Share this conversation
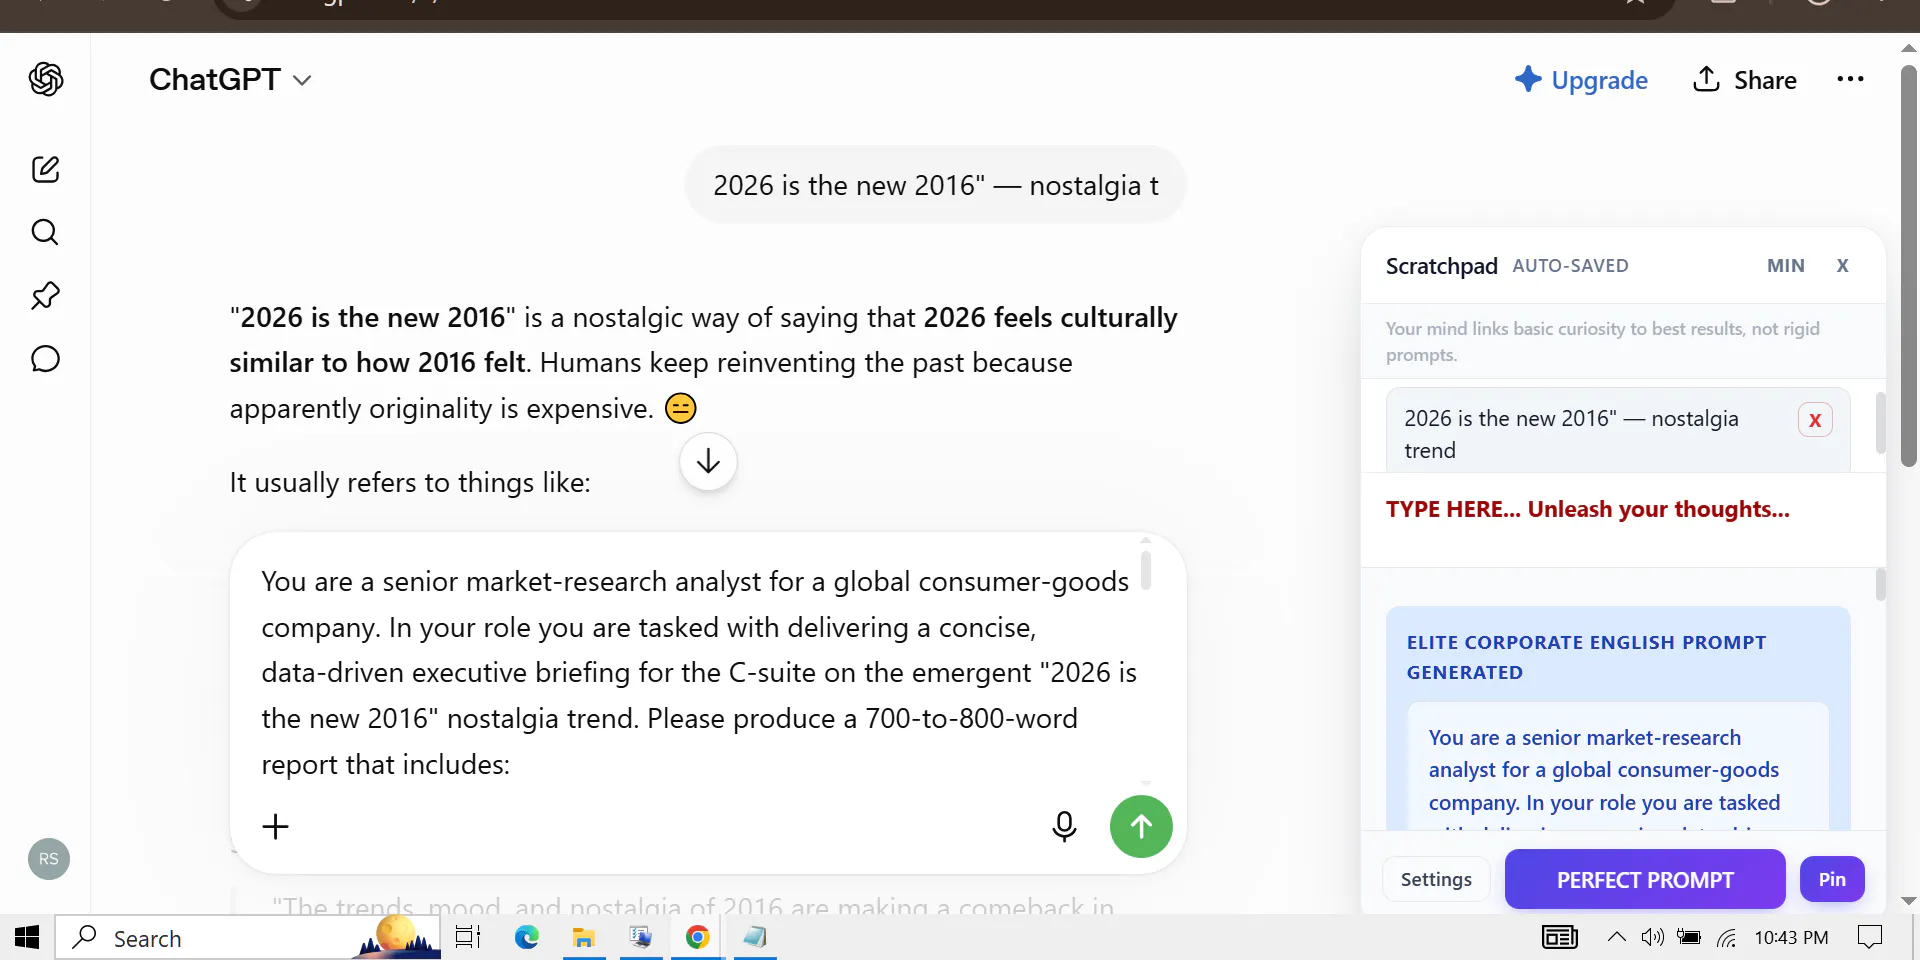The image size is (1920, 960). click(x=1745, y=80)
